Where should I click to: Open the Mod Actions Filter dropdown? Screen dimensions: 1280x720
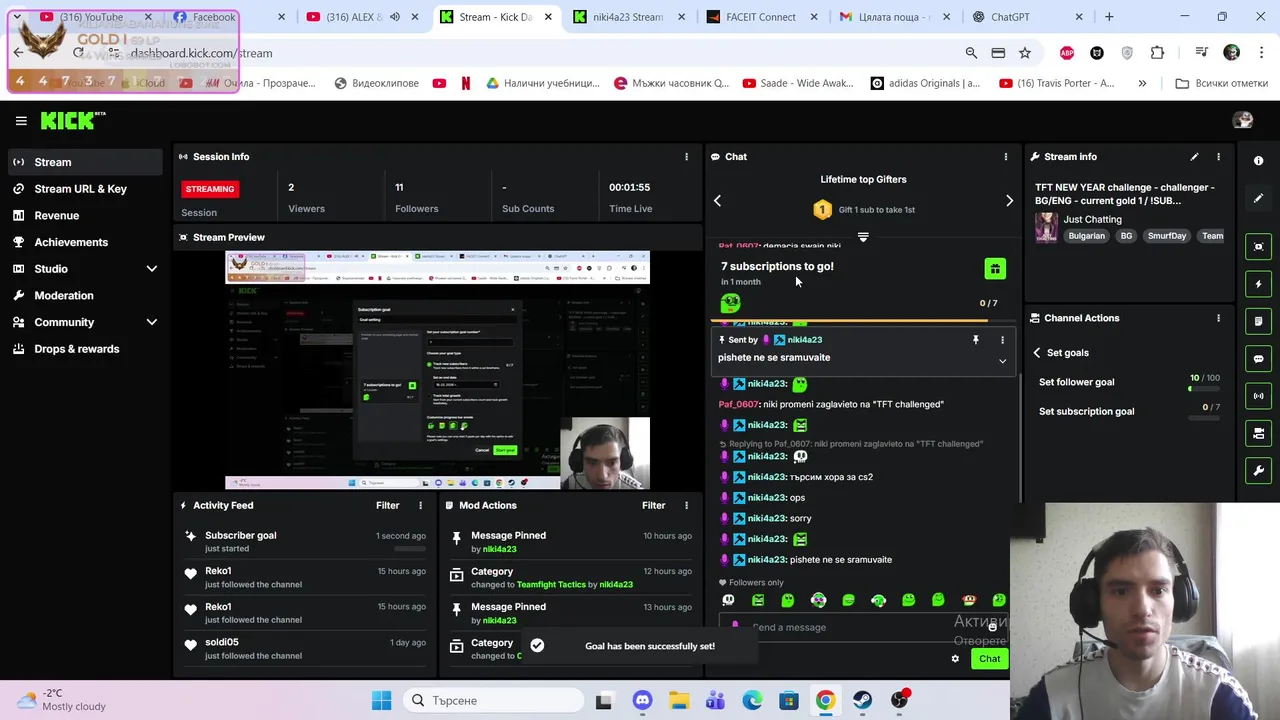(653, 506)
